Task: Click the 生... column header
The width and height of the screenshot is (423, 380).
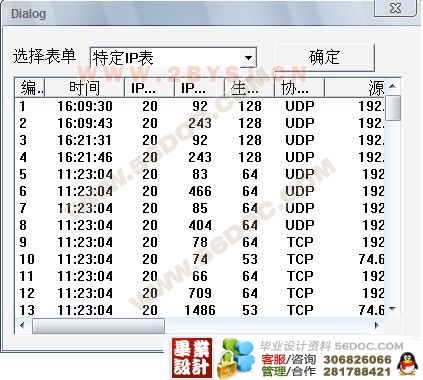Action: tap(249, 88)
